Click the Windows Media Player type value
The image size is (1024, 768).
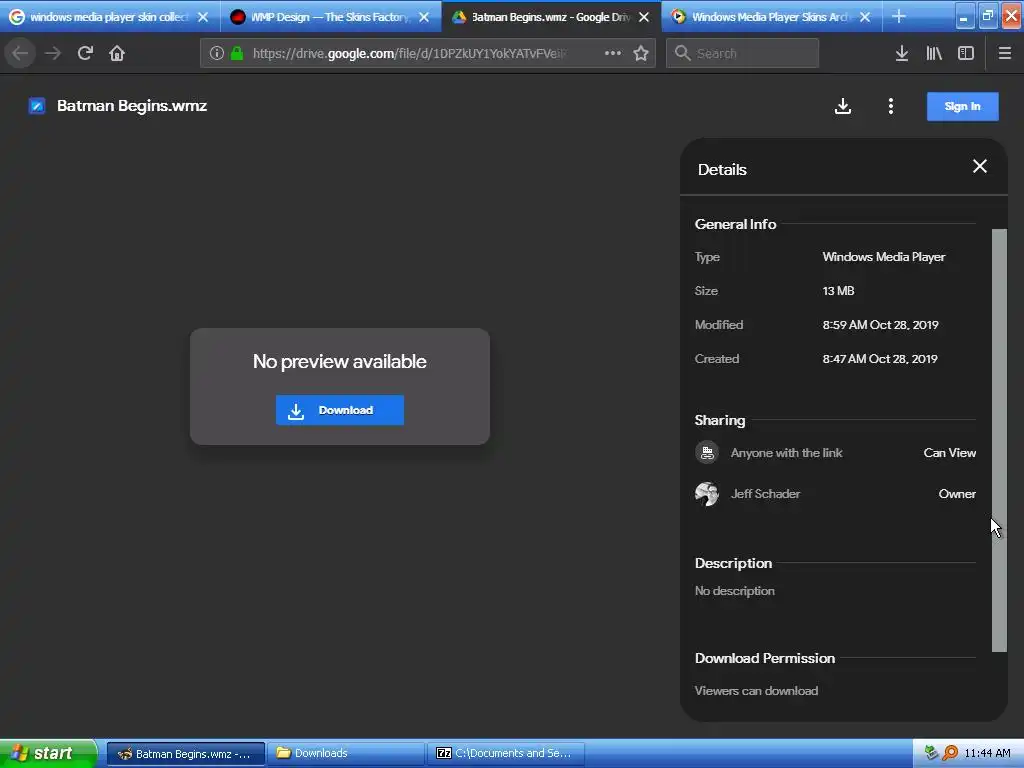(884, 257)
